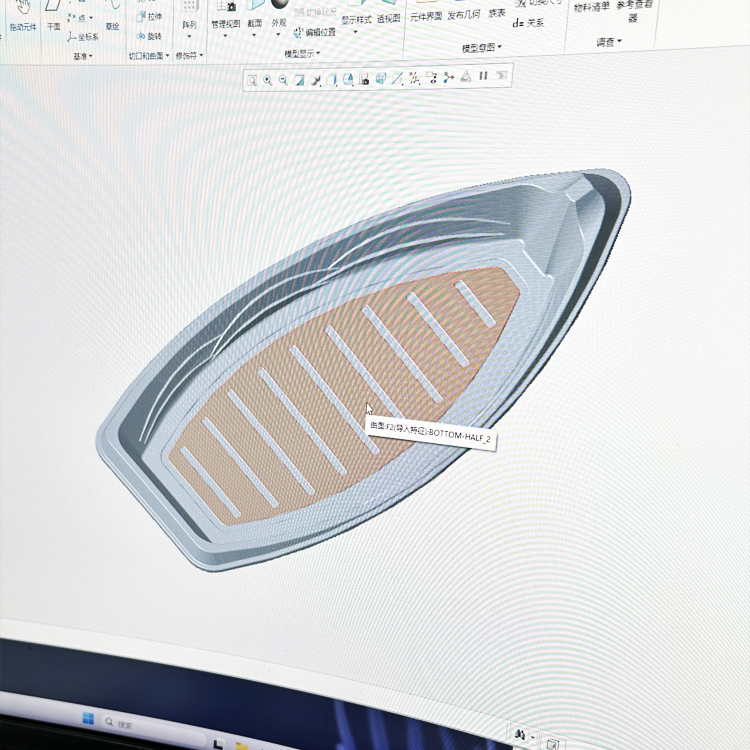Click the Refit zoom icon in graphics toolbar
The image size is (750, 750).
click(252, 80)
